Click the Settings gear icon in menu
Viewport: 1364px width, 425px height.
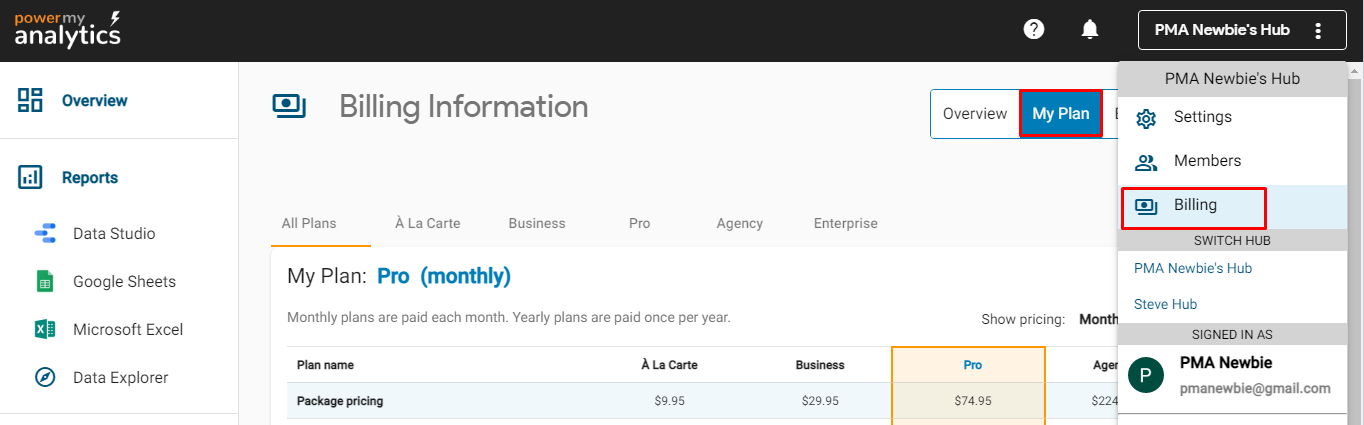tap(1146, 118)
